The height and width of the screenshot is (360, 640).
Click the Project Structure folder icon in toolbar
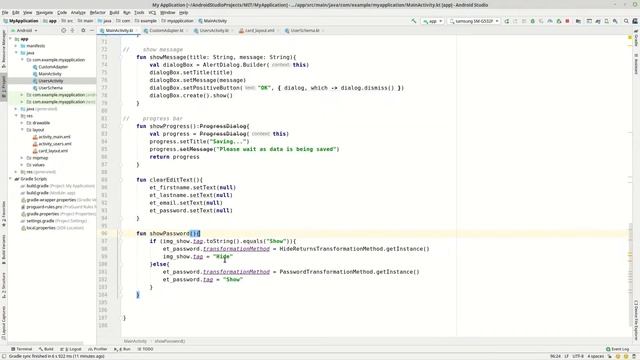pos(578,21)
